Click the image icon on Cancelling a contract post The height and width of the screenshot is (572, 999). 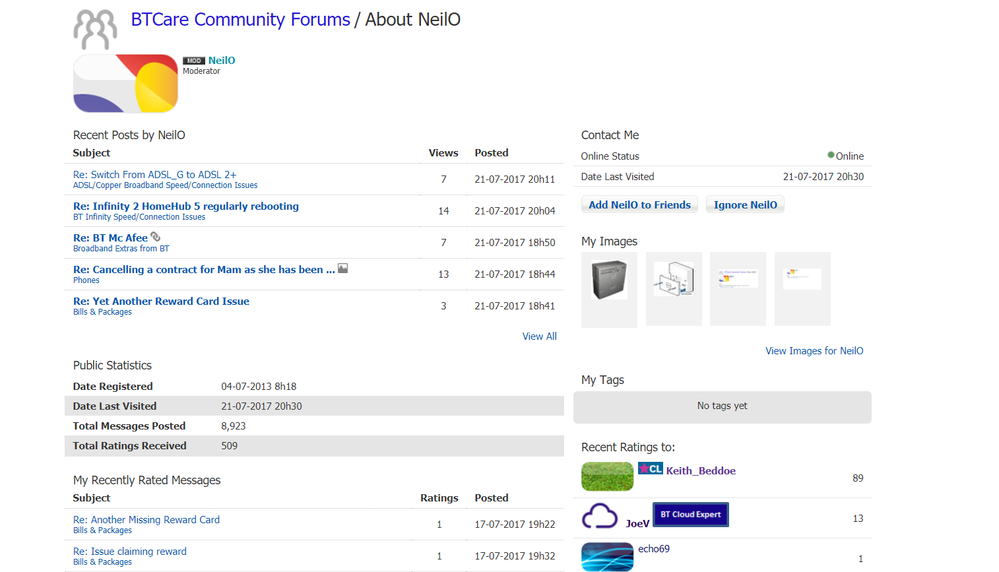point(343,268)
